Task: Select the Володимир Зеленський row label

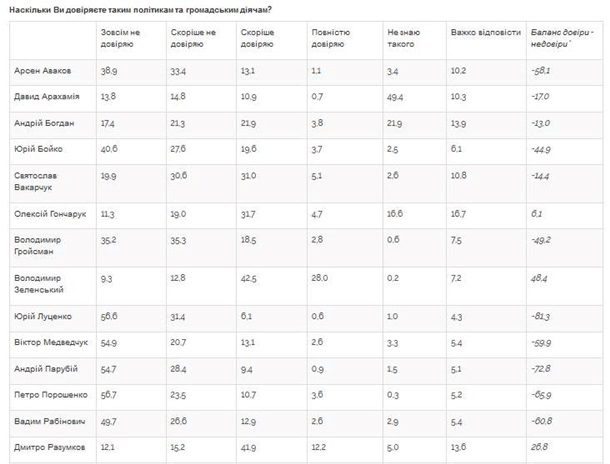Action: (x=39, y=284)
